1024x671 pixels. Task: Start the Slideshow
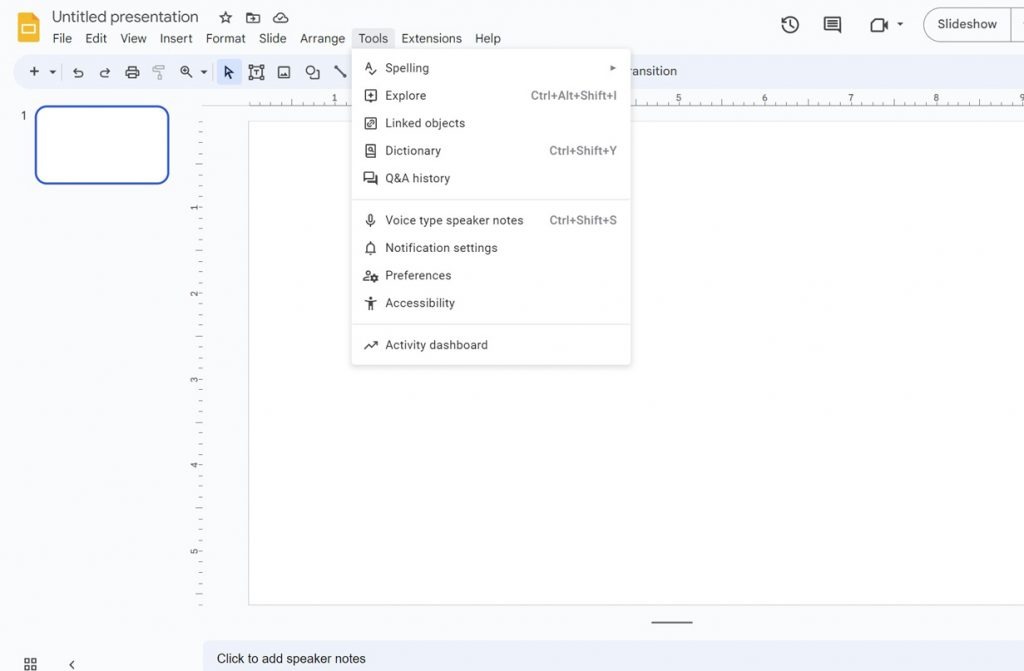tap(966, 24)
